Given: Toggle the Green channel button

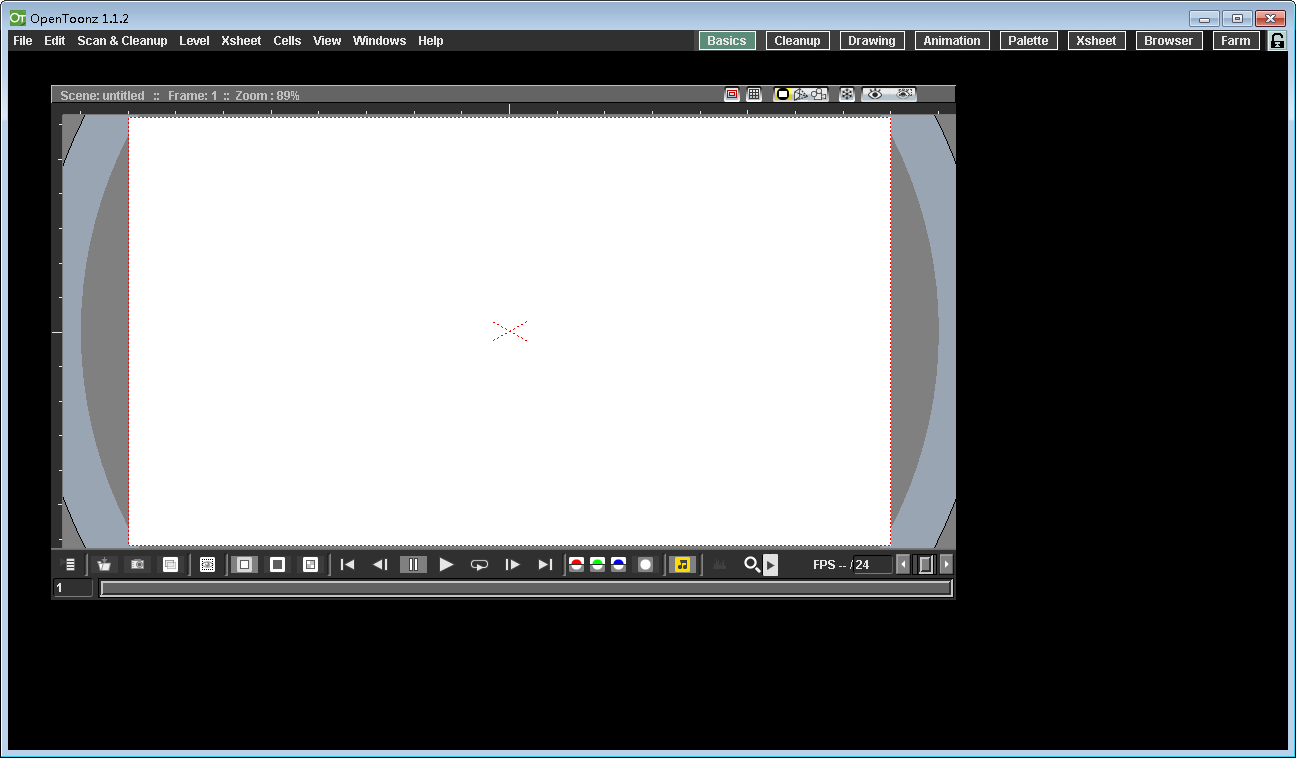Looking at the screenshot, I should (597, 565).
